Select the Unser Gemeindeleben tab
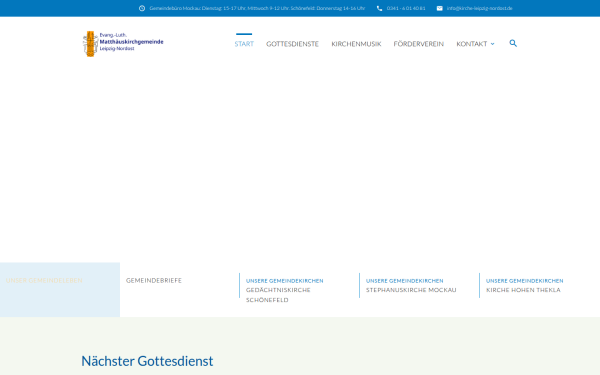 click(x=60, y=289)
